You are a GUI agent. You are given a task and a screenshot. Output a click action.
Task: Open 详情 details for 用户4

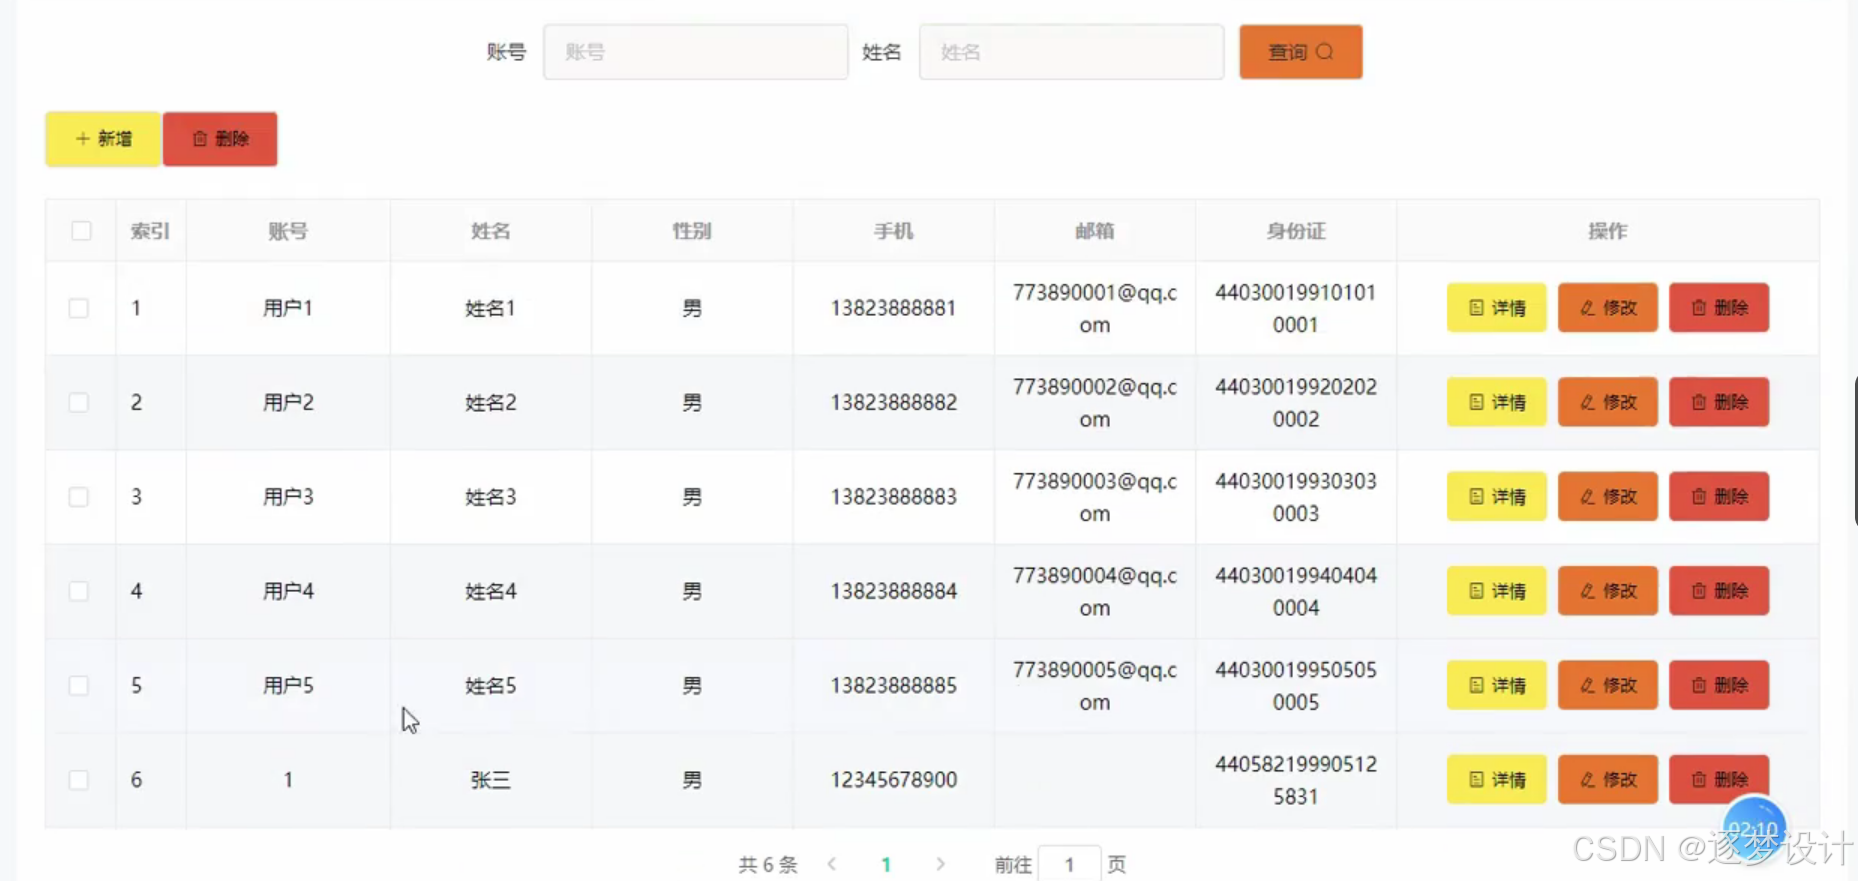[x=1497, y=591]
